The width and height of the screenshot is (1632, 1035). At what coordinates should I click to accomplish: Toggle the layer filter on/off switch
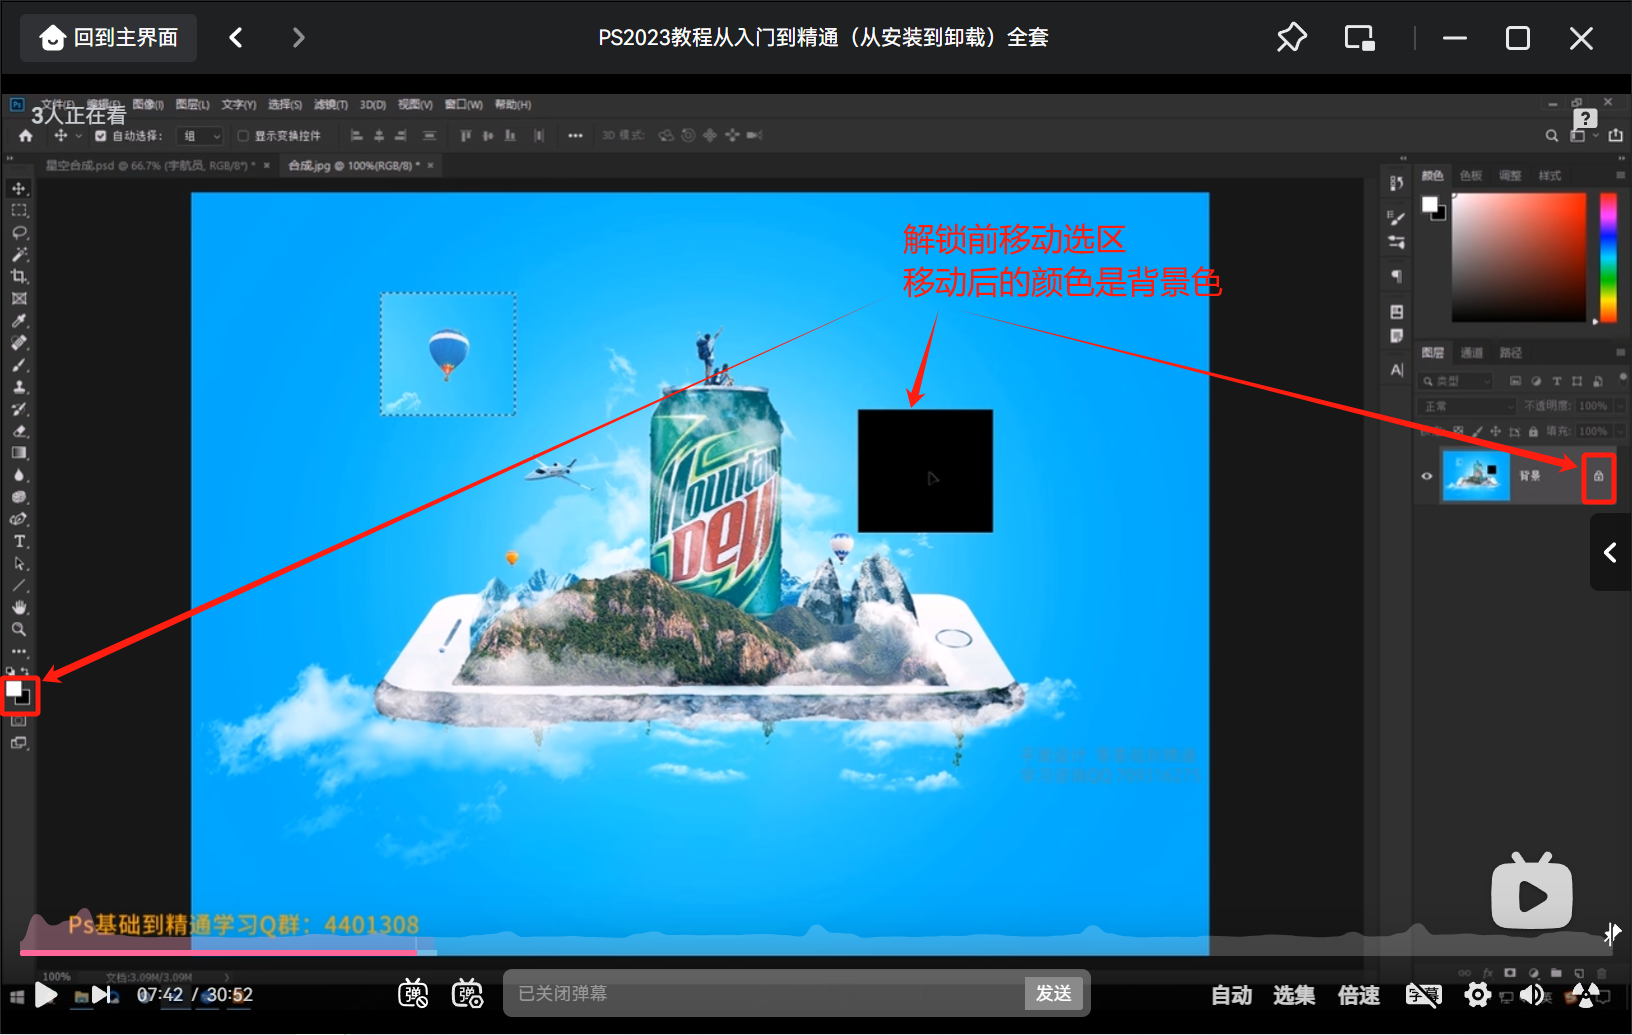(x=1622, y=378)
